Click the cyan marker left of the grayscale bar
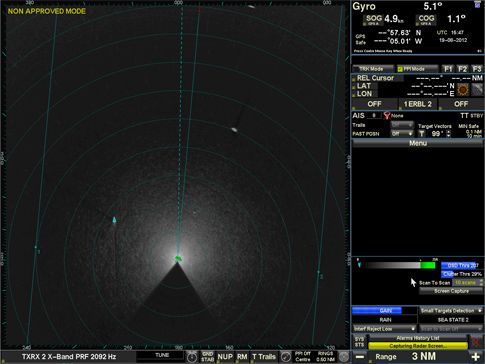Screen dimensions: 485x364 tap(359, 265)
